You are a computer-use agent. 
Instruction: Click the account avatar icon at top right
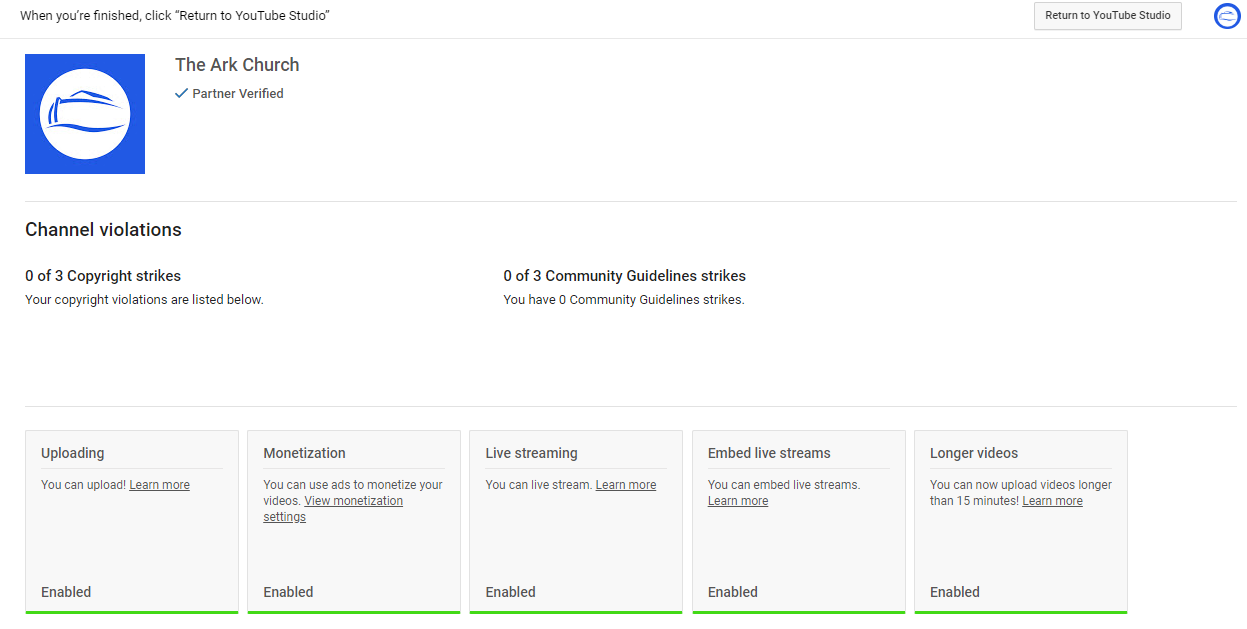tap(1226, 16)
